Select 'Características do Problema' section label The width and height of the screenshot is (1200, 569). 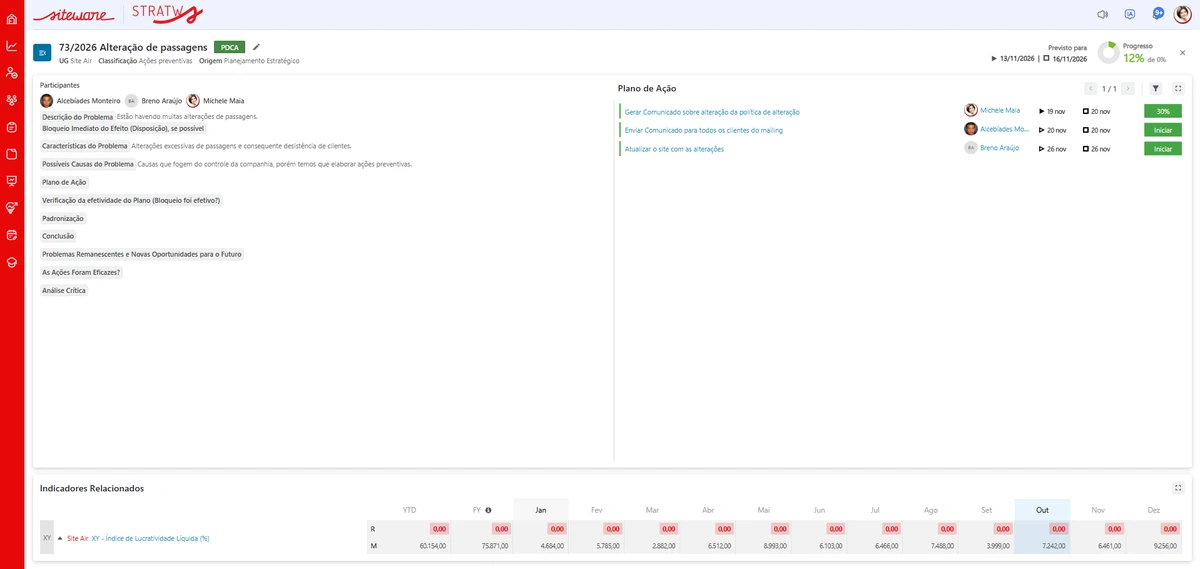coord(85,146)
